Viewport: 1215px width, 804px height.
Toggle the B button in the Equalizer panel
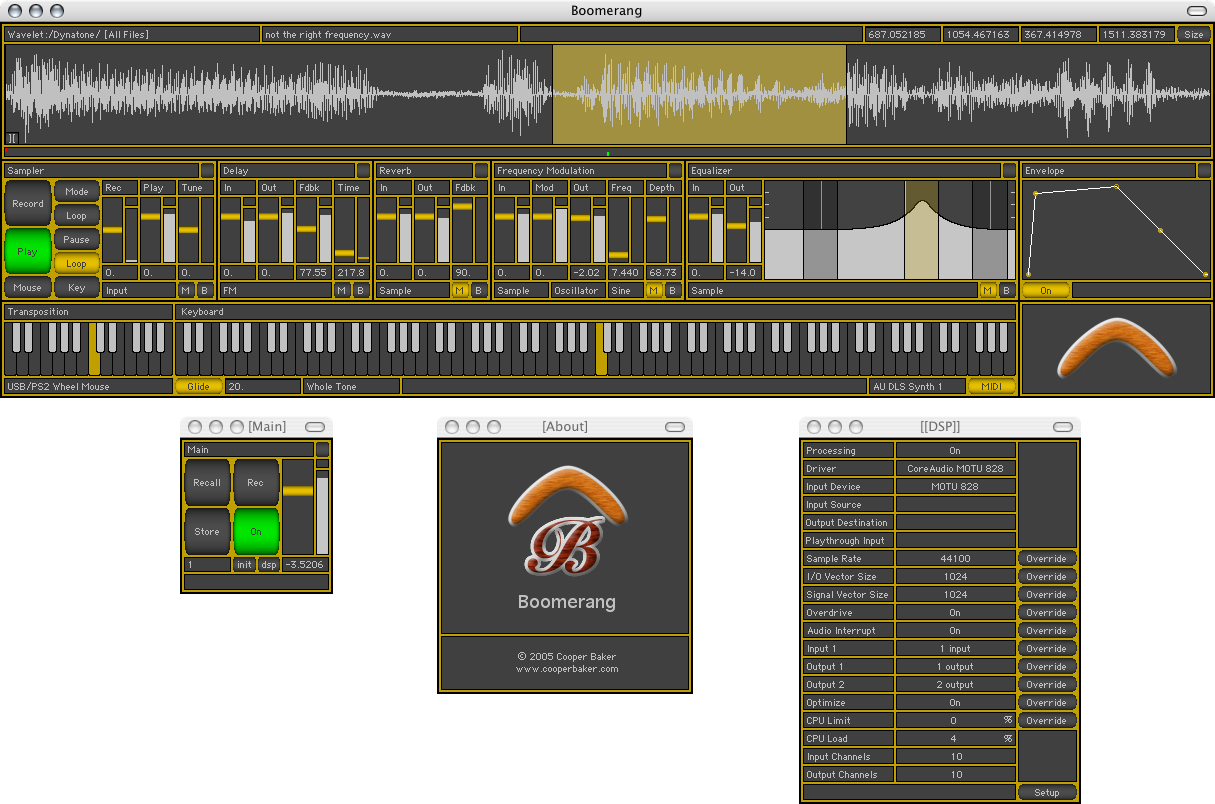point(1006,291)
